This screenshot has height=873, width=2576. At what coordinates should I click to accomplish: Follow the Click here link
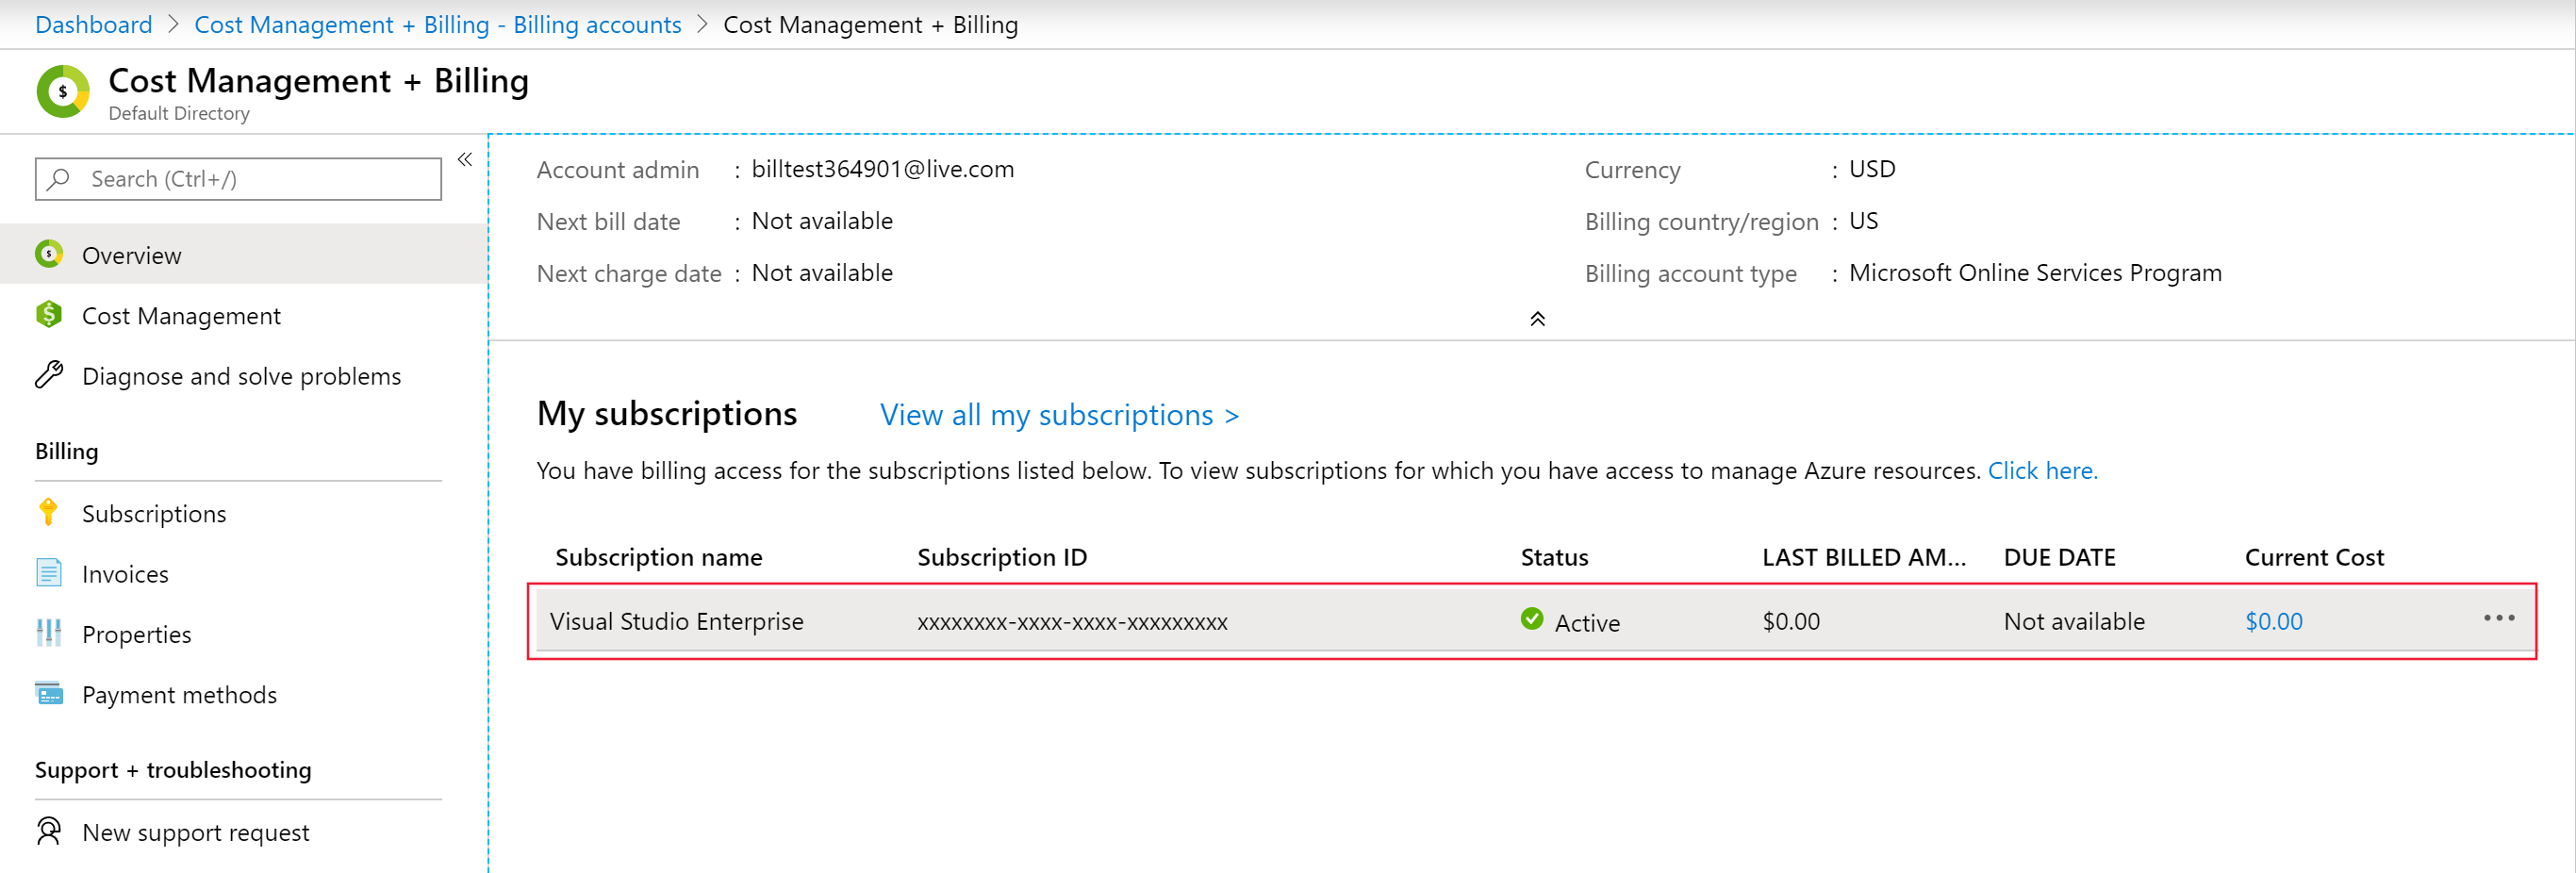pos(2042,470)
